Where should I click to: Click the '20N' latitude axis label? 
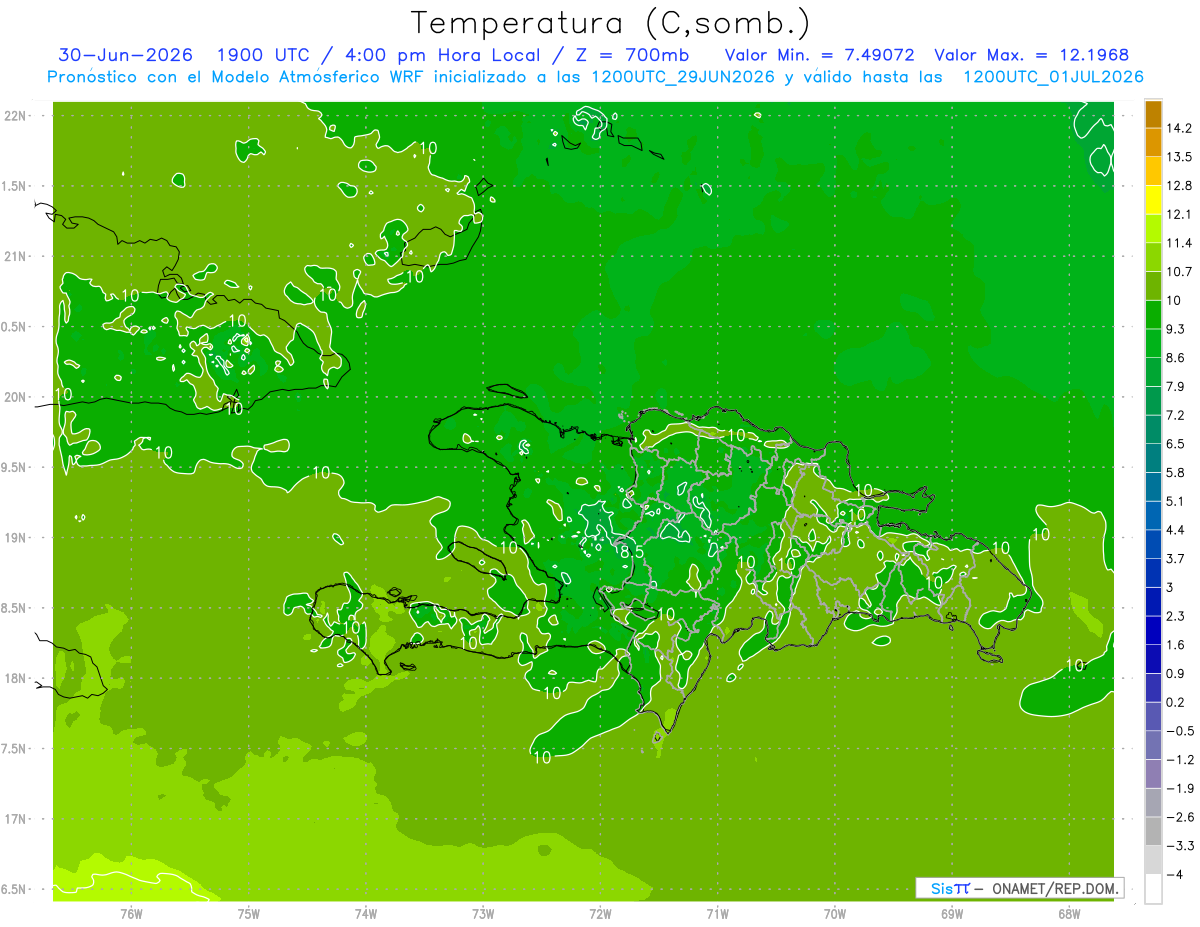point(15,397)
